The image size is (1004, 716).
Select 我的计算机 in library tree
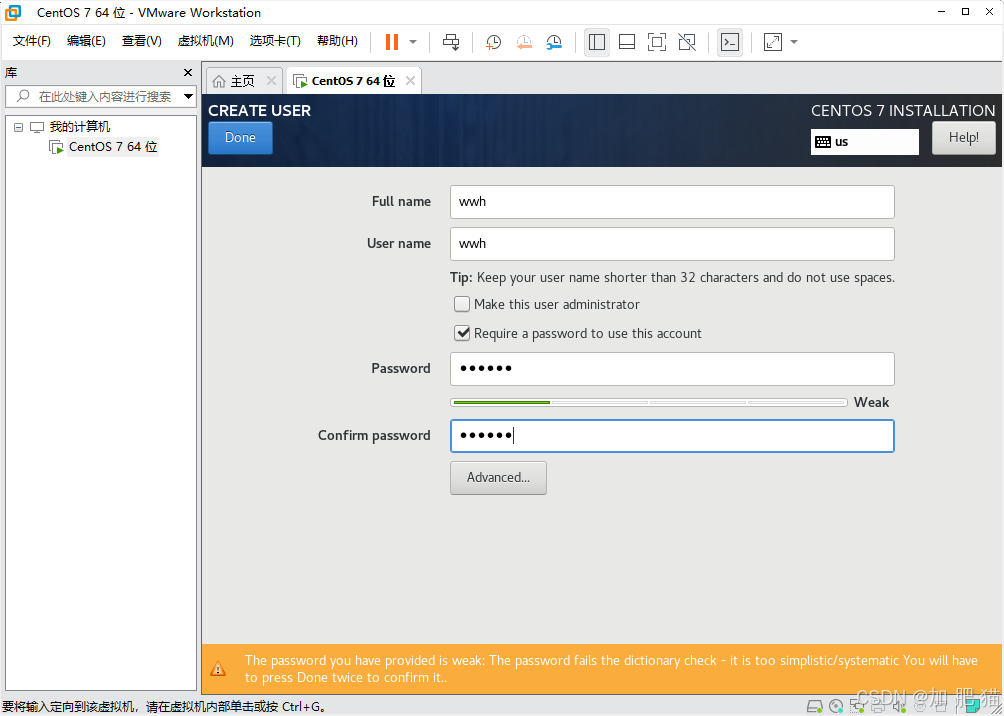point(79,127)
